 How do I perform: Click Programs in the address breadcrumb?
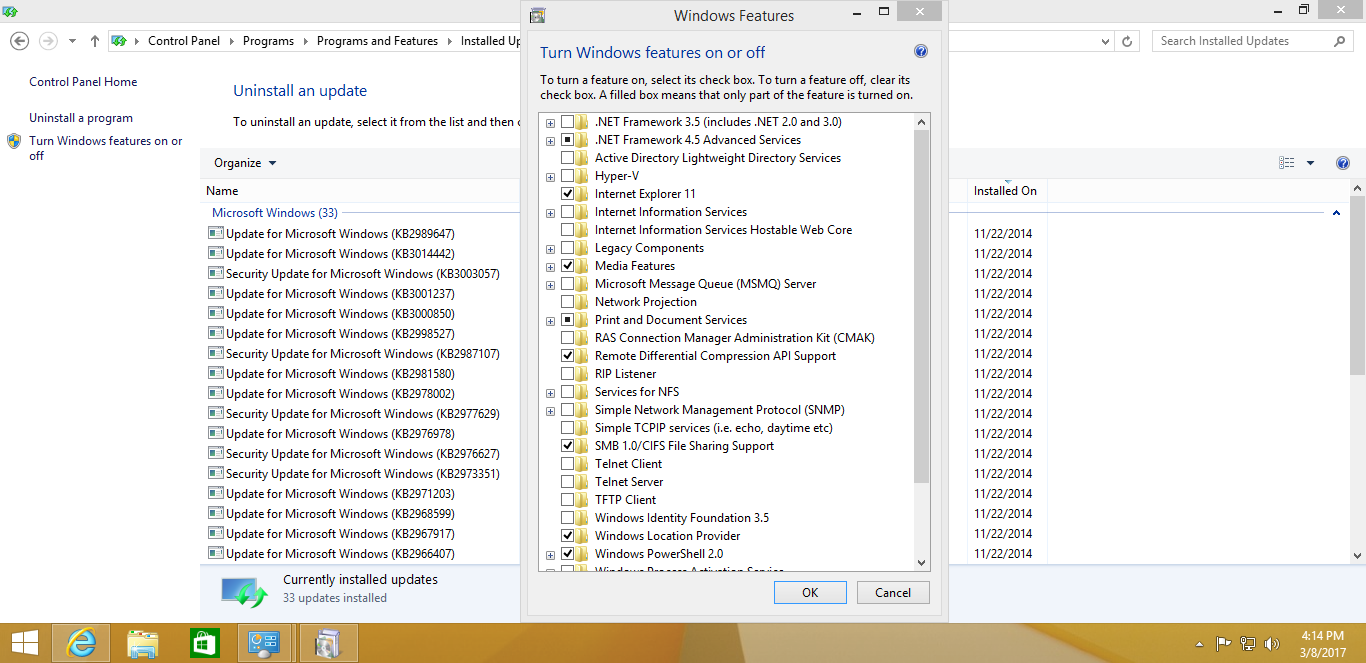[x=268, y=41]
